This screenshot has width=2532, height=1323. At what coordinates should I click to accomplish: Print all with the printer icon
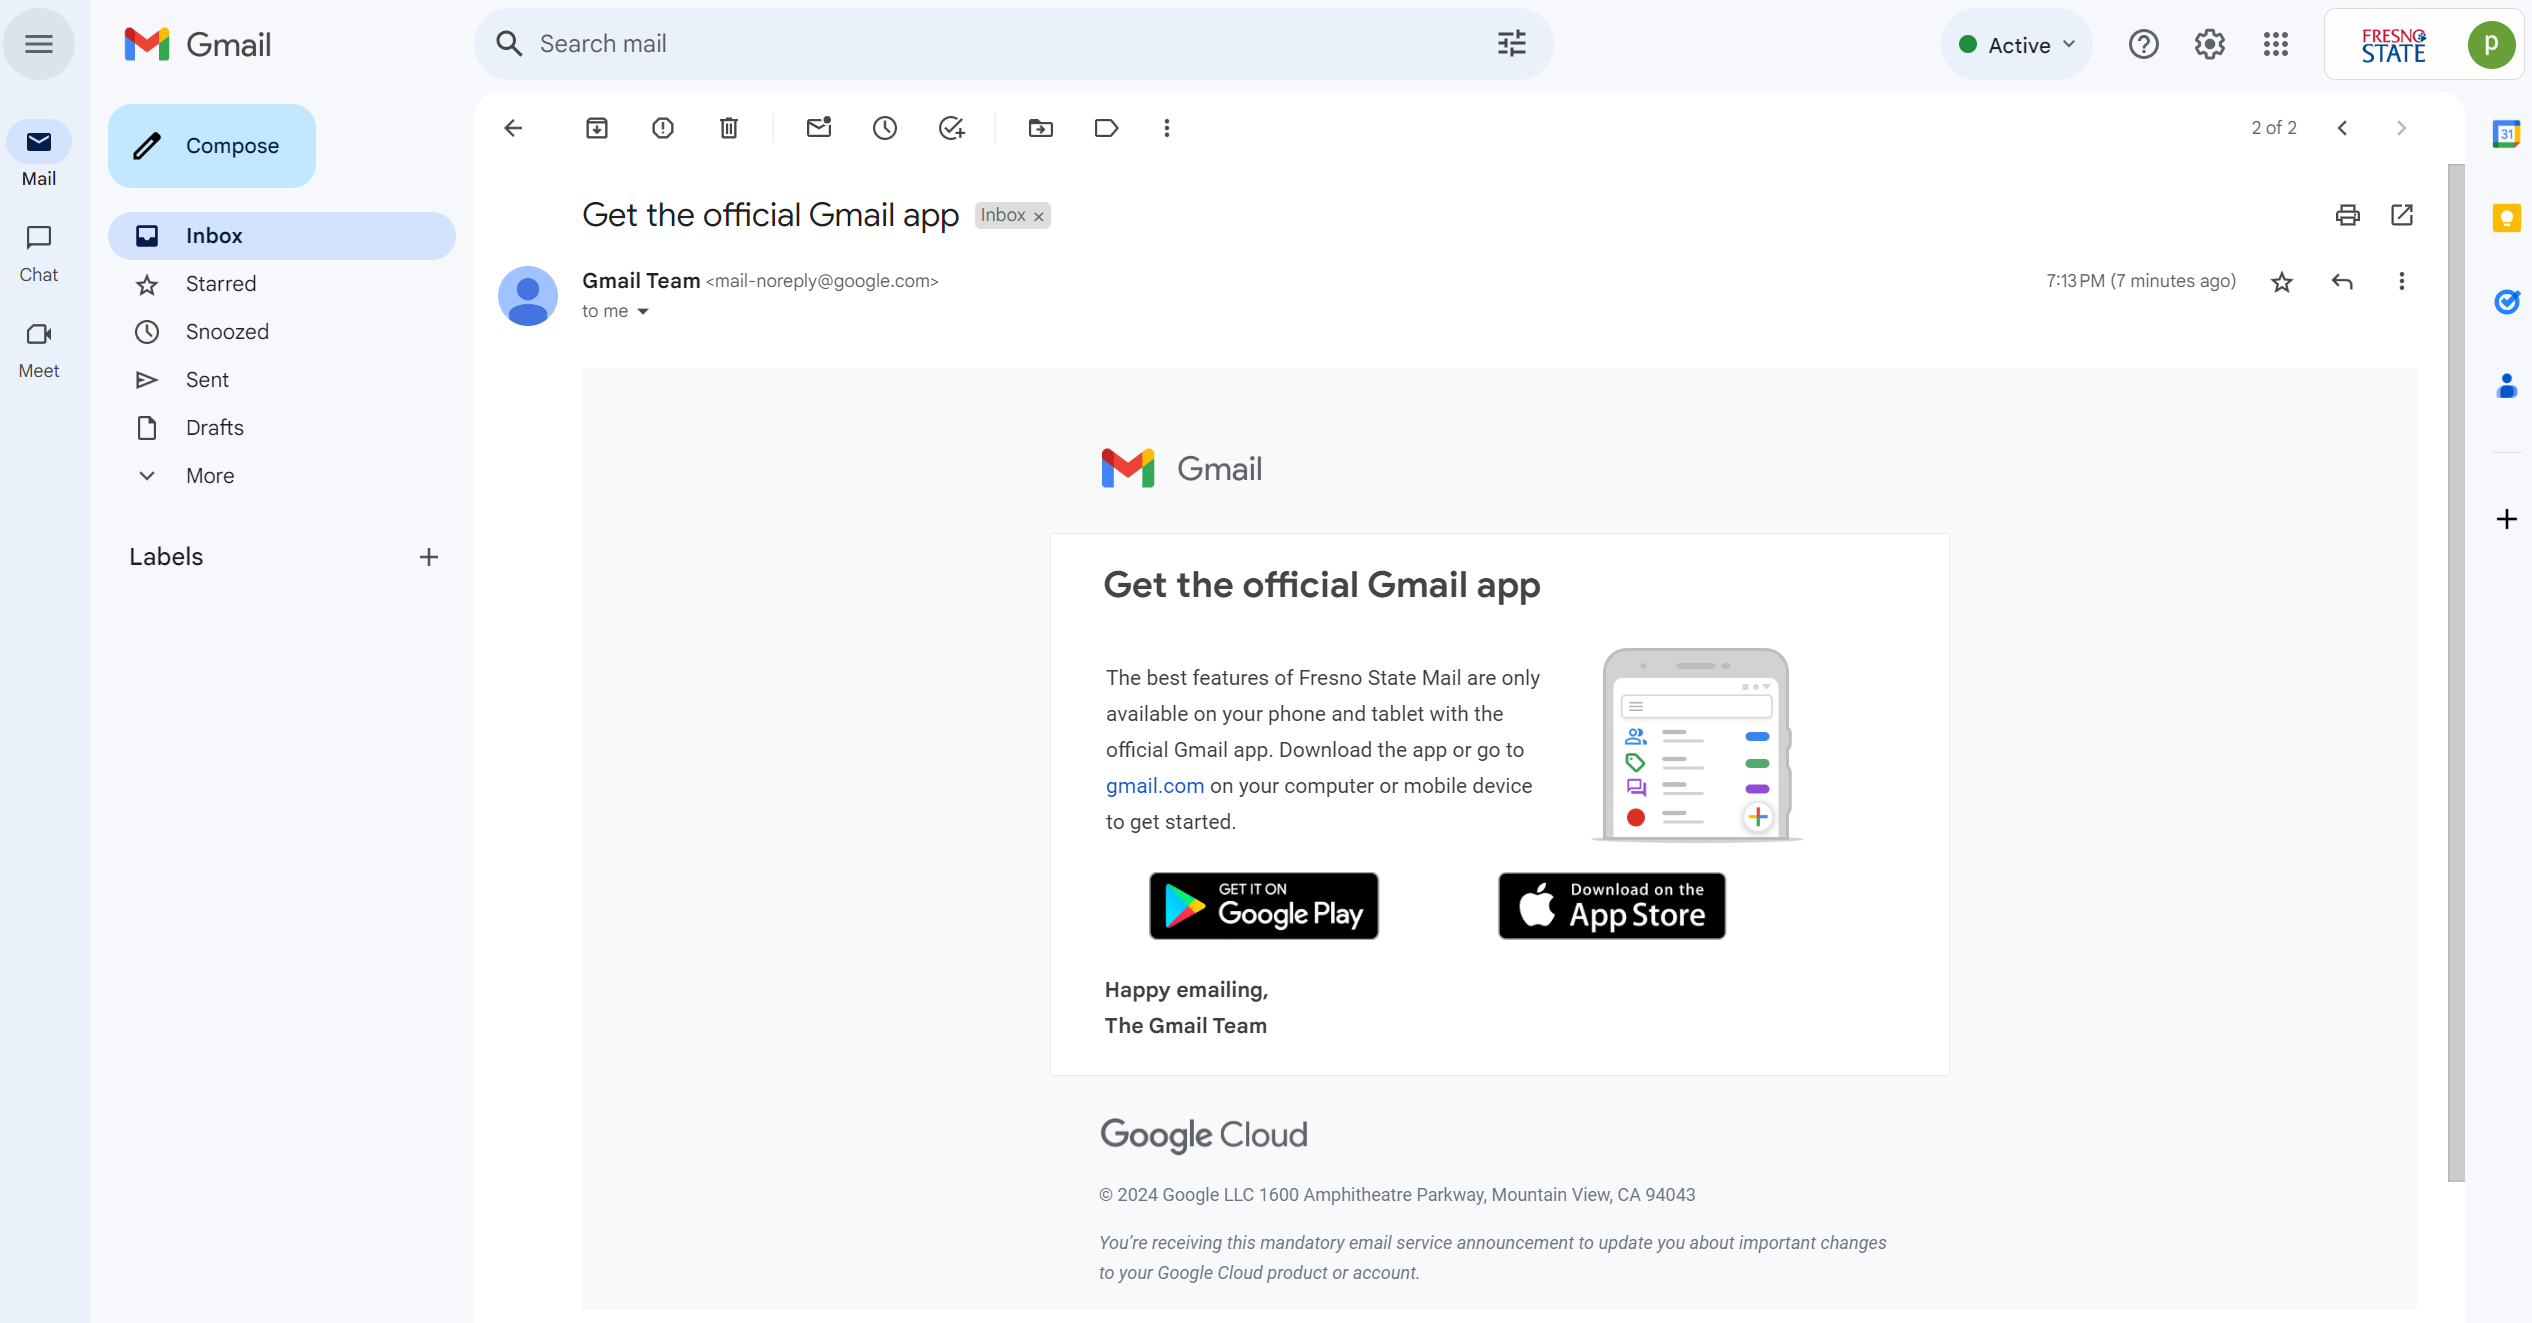pyautogui.click(x=2348, y=215)
